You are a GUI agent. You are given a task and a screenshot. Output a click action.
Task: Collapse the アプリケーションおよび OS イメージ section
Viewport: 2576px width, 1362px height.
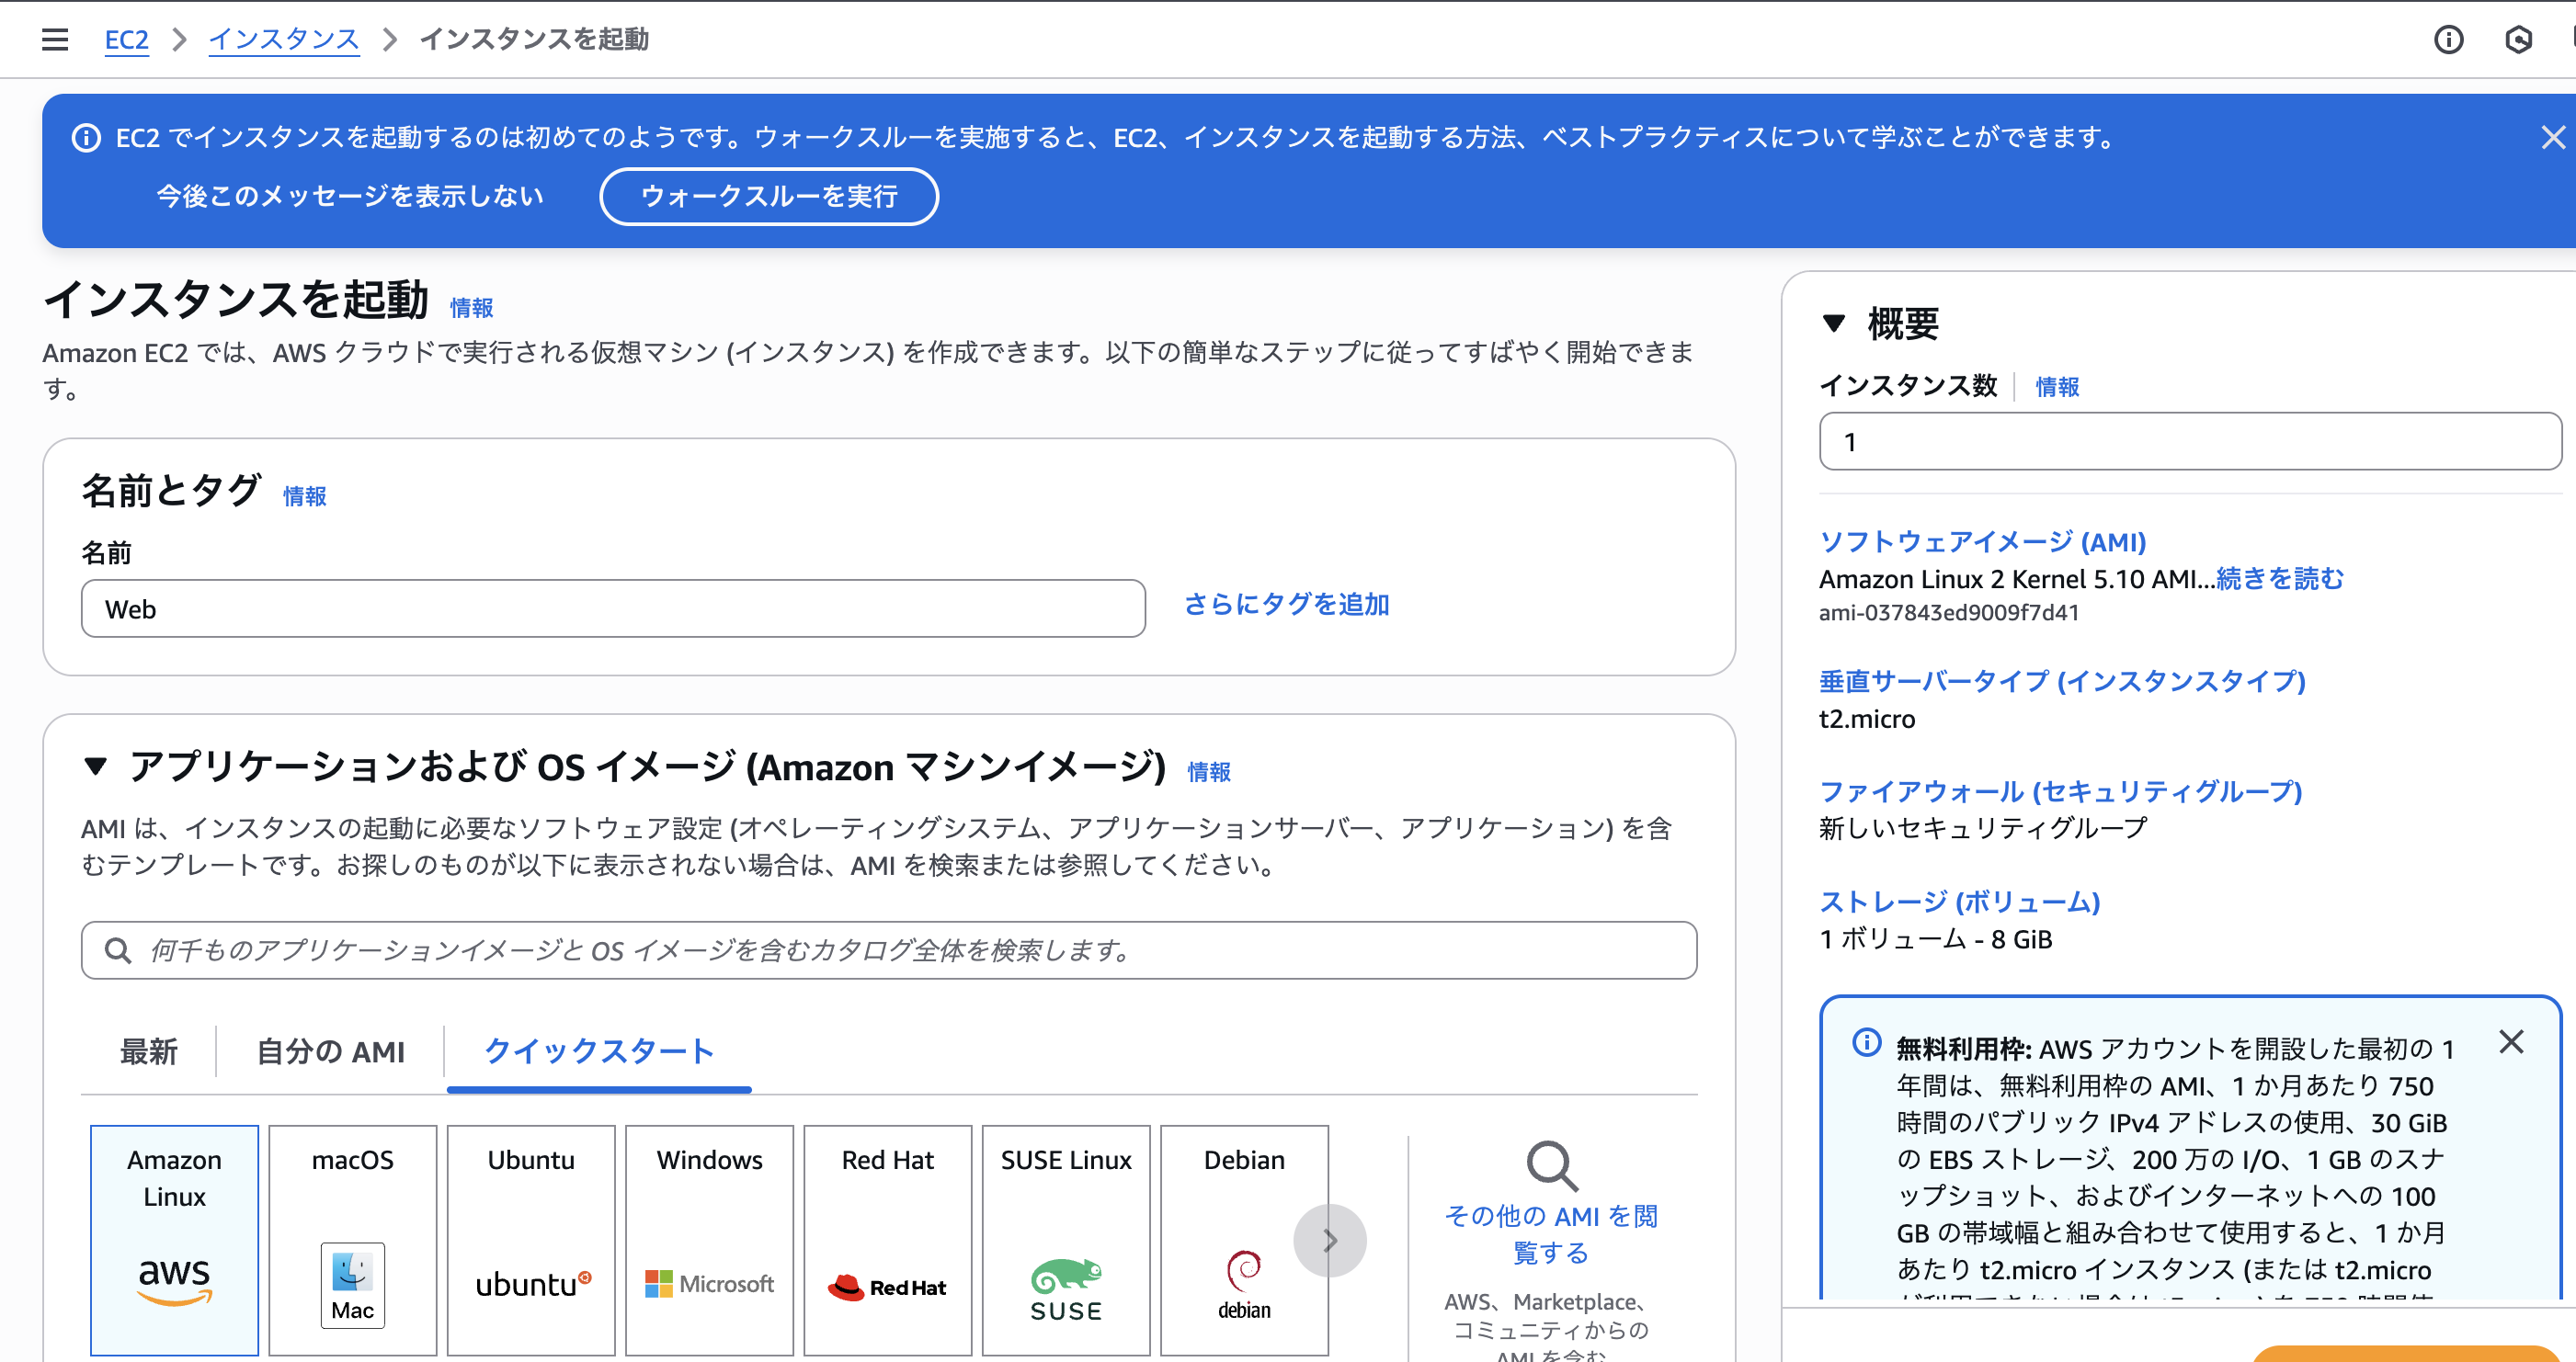pyautogui.click(x=96, y=766)
